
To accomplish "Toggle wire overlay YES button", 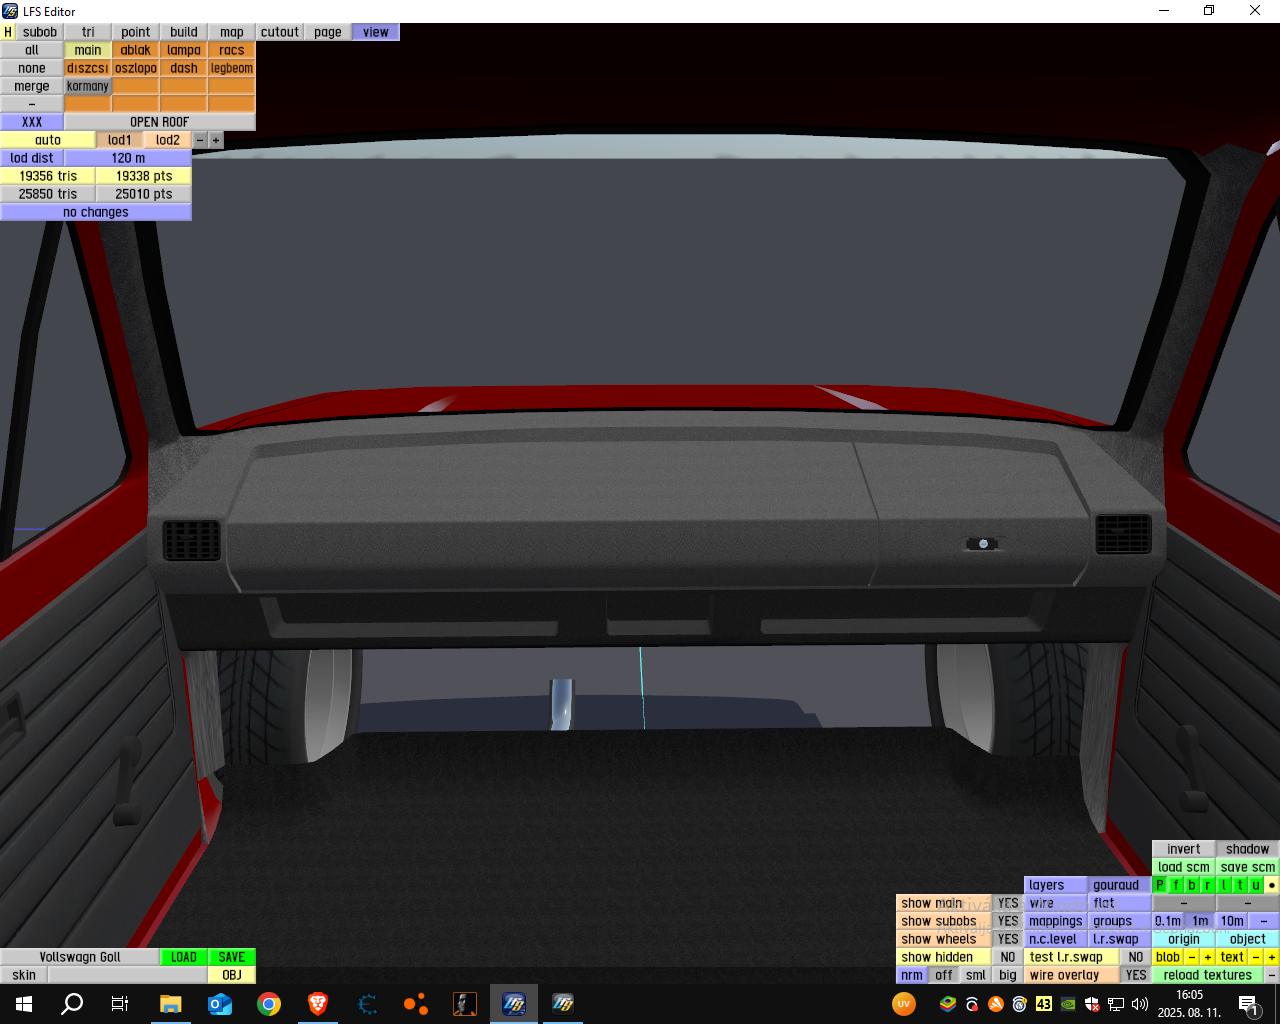I will point(1136,975).
